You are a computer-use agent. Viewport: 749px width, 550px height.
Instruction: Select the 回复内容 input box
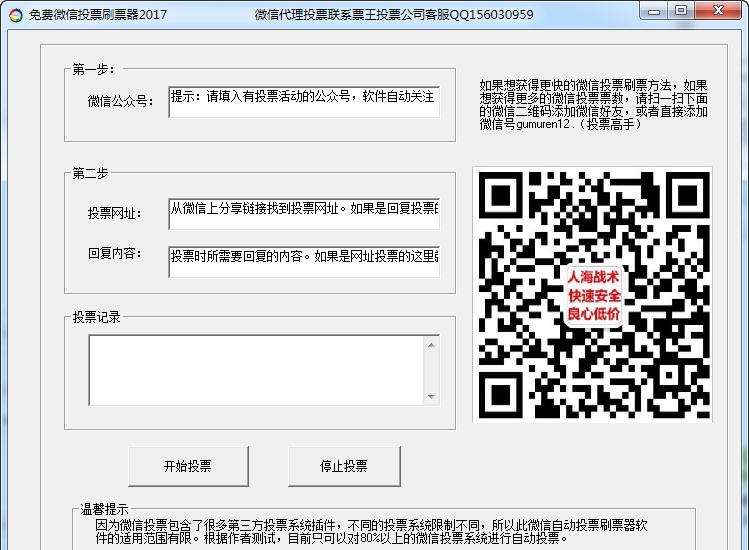click(x=304, y=262)
